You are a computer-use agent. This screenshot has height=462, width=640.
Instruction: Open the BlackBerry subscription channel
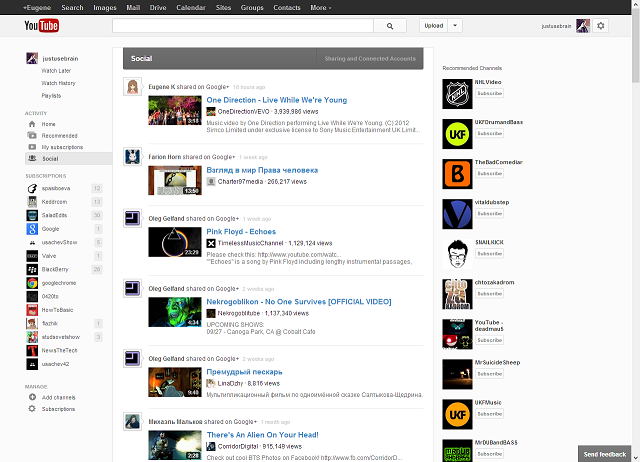click(55, 269)
